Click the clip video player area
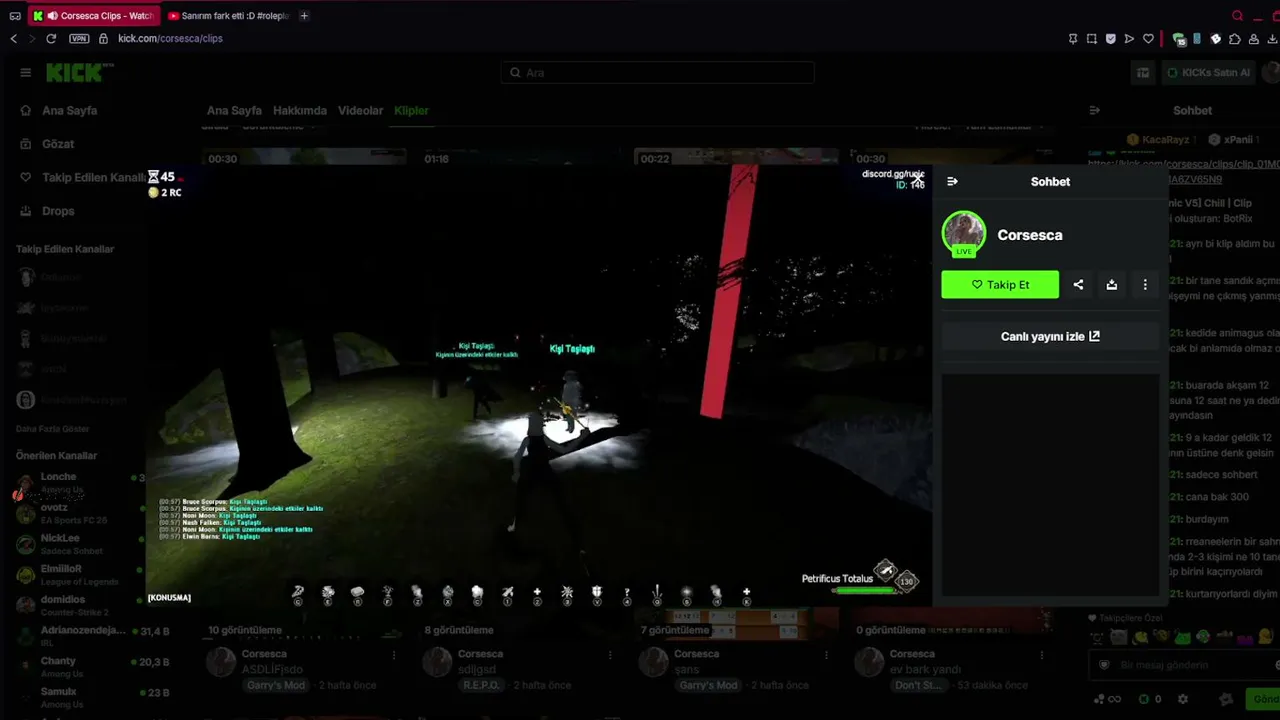 pos(539,386)
